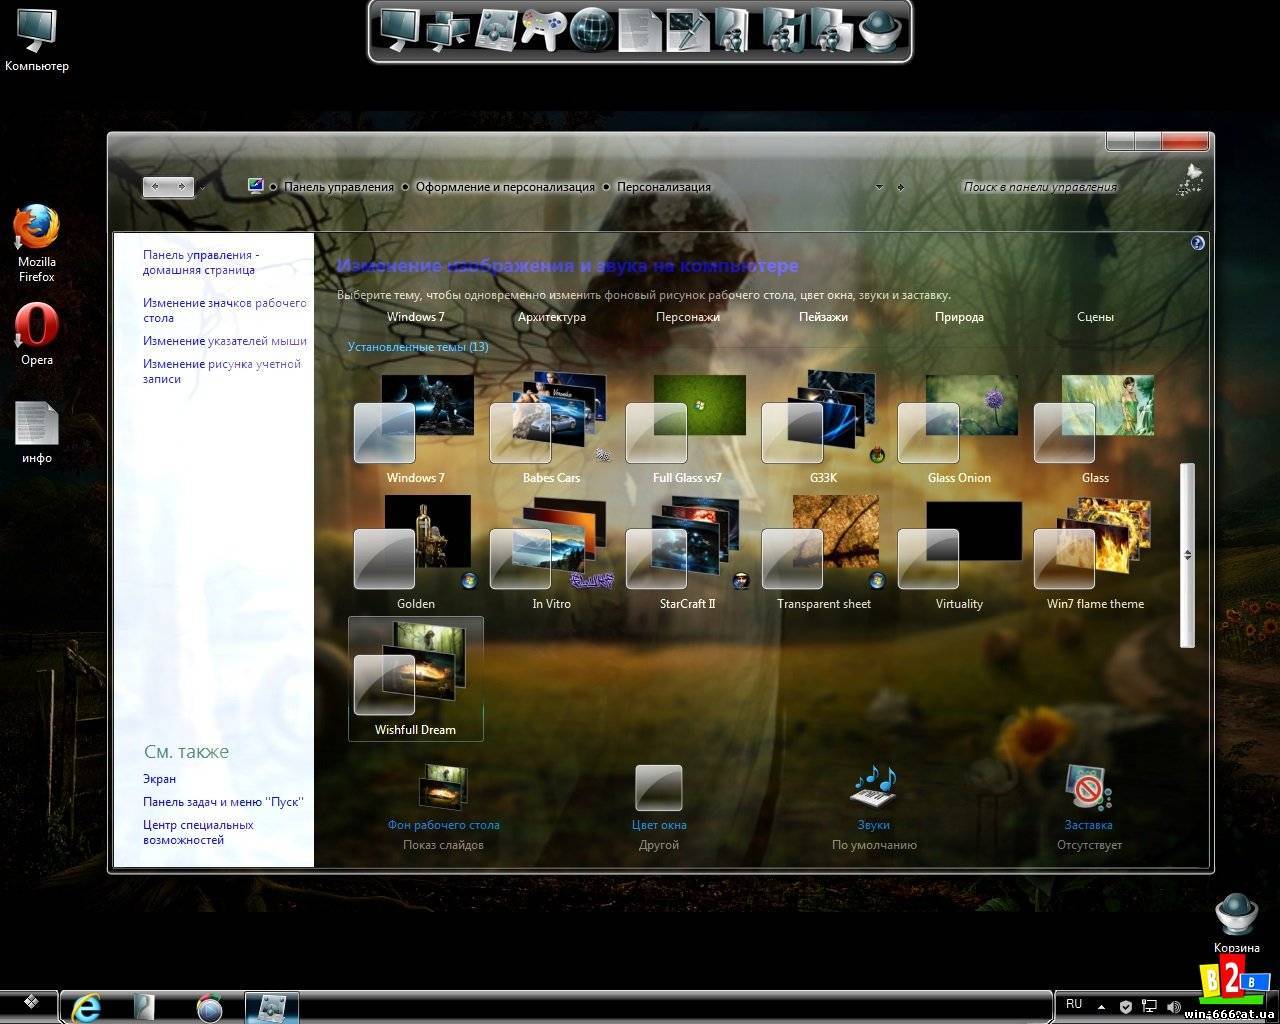This screenshot has height=1024, width=1280.
Task: Open the Звуки sound settings icon
Action: click(x=873, y=788)
